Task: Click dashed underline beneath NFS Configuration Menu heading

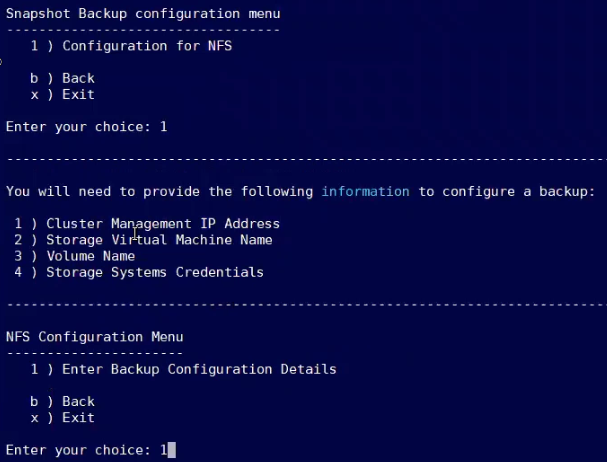Action: pyautogui.click(x=94, y=353)
